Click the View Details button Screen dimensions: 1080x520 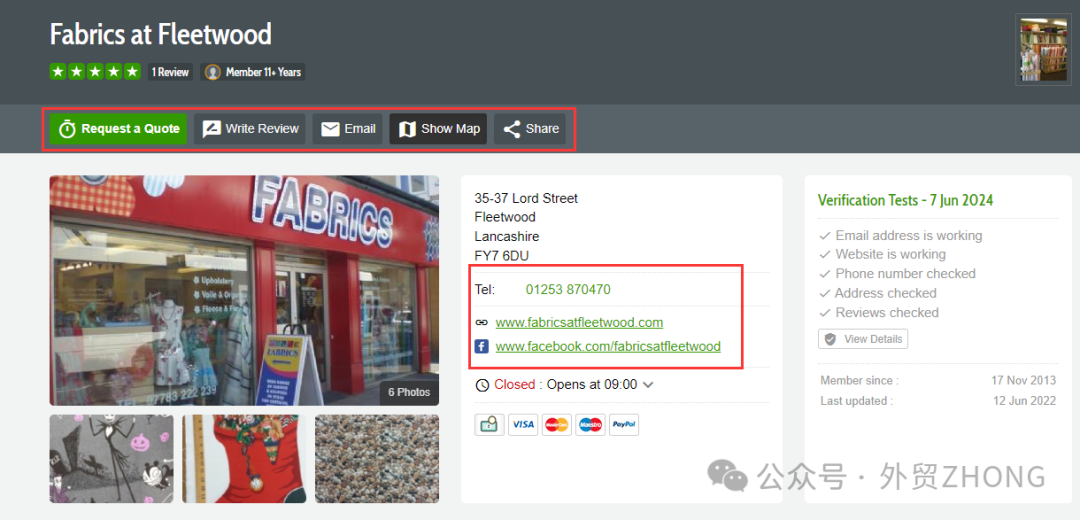coord(863,339)
